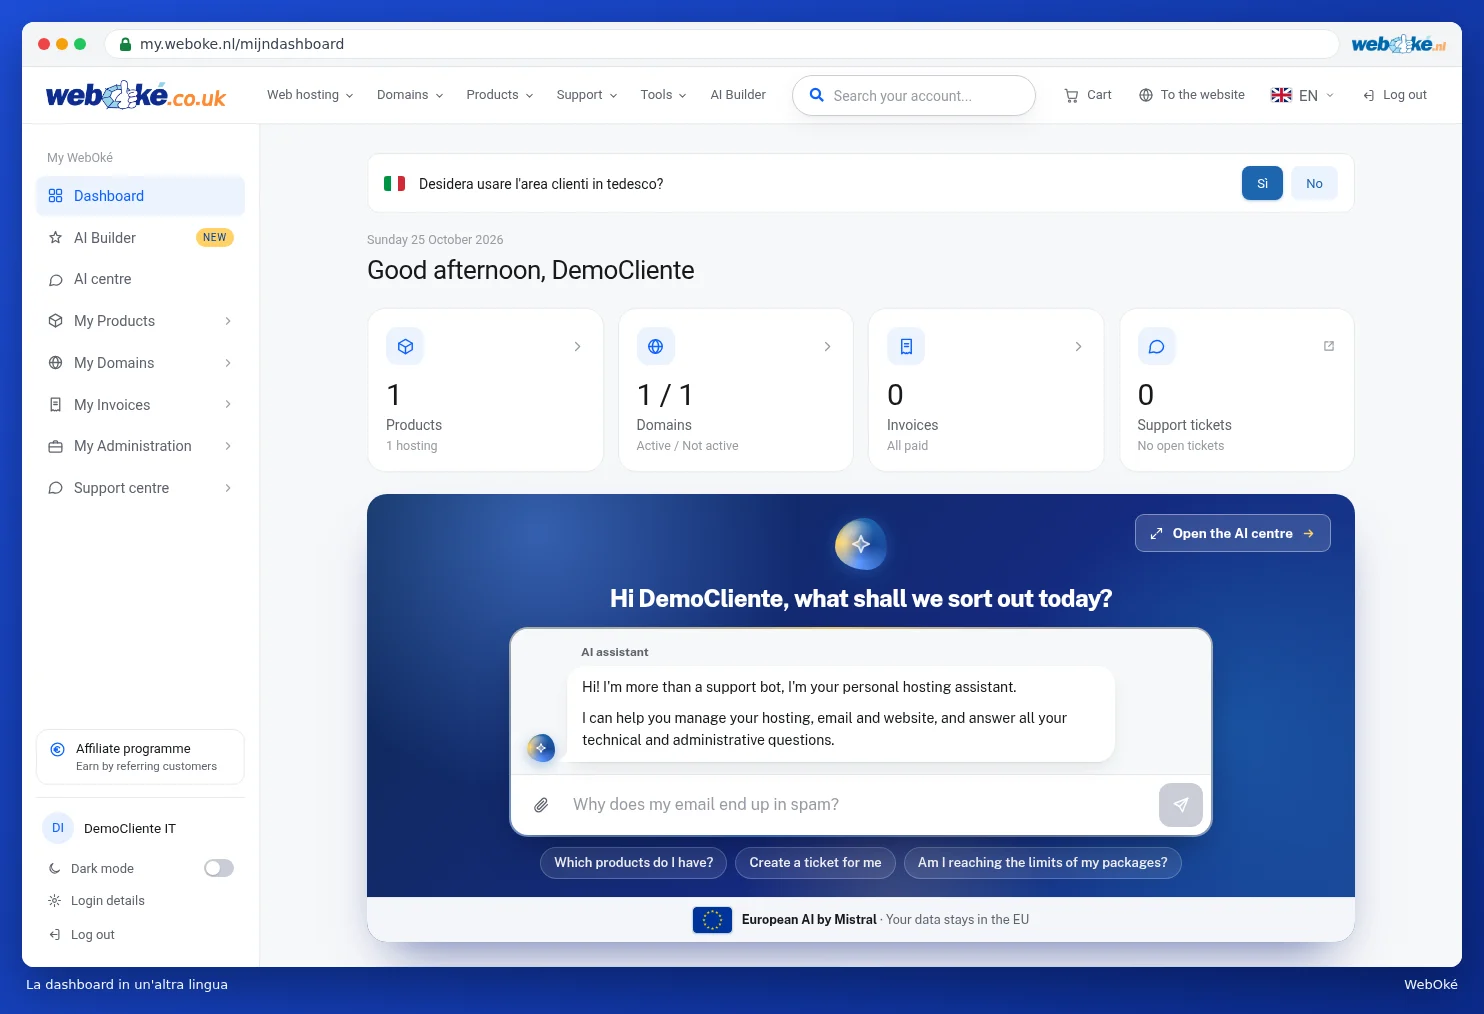The width and height of the screenshot is (1484, 1014).
Task: Click No on the language banner
Action: point(1314,183)
